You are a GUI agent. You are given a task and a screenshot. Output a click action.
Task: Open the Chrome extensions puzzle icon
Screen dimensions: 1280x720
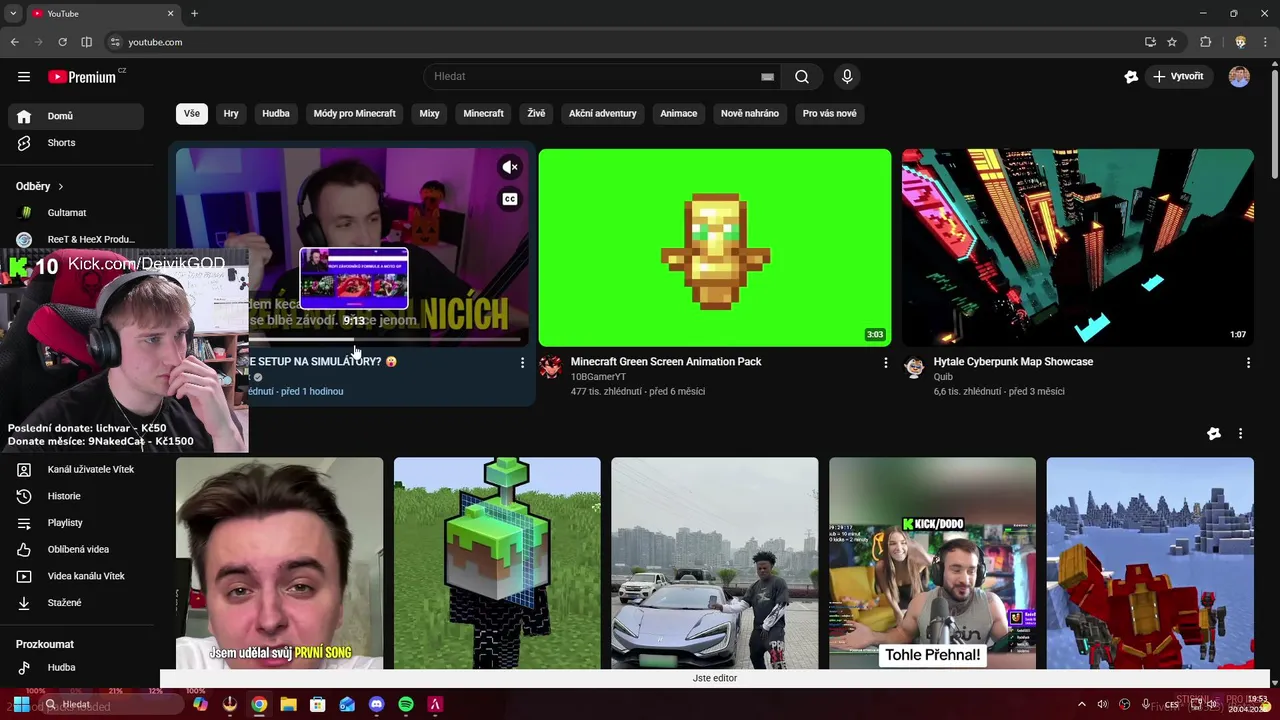tap(1206, 42)
